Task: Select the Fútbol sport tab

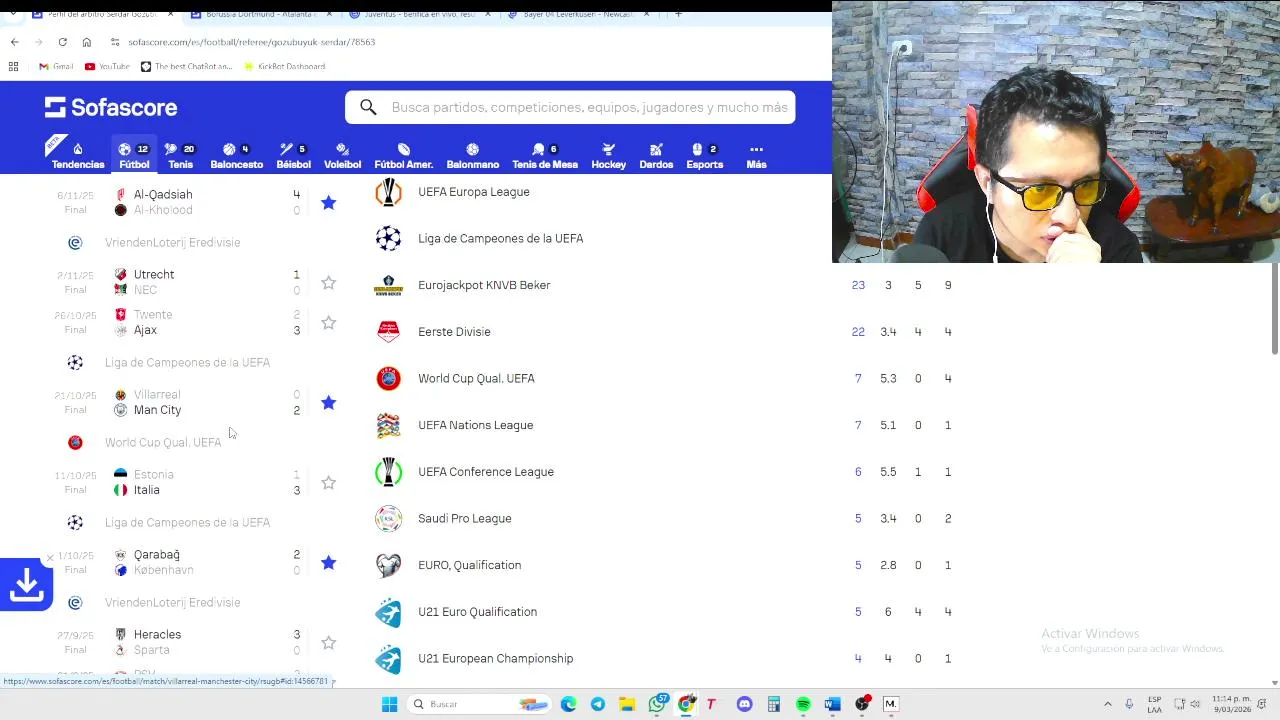Action: point(134,155)
